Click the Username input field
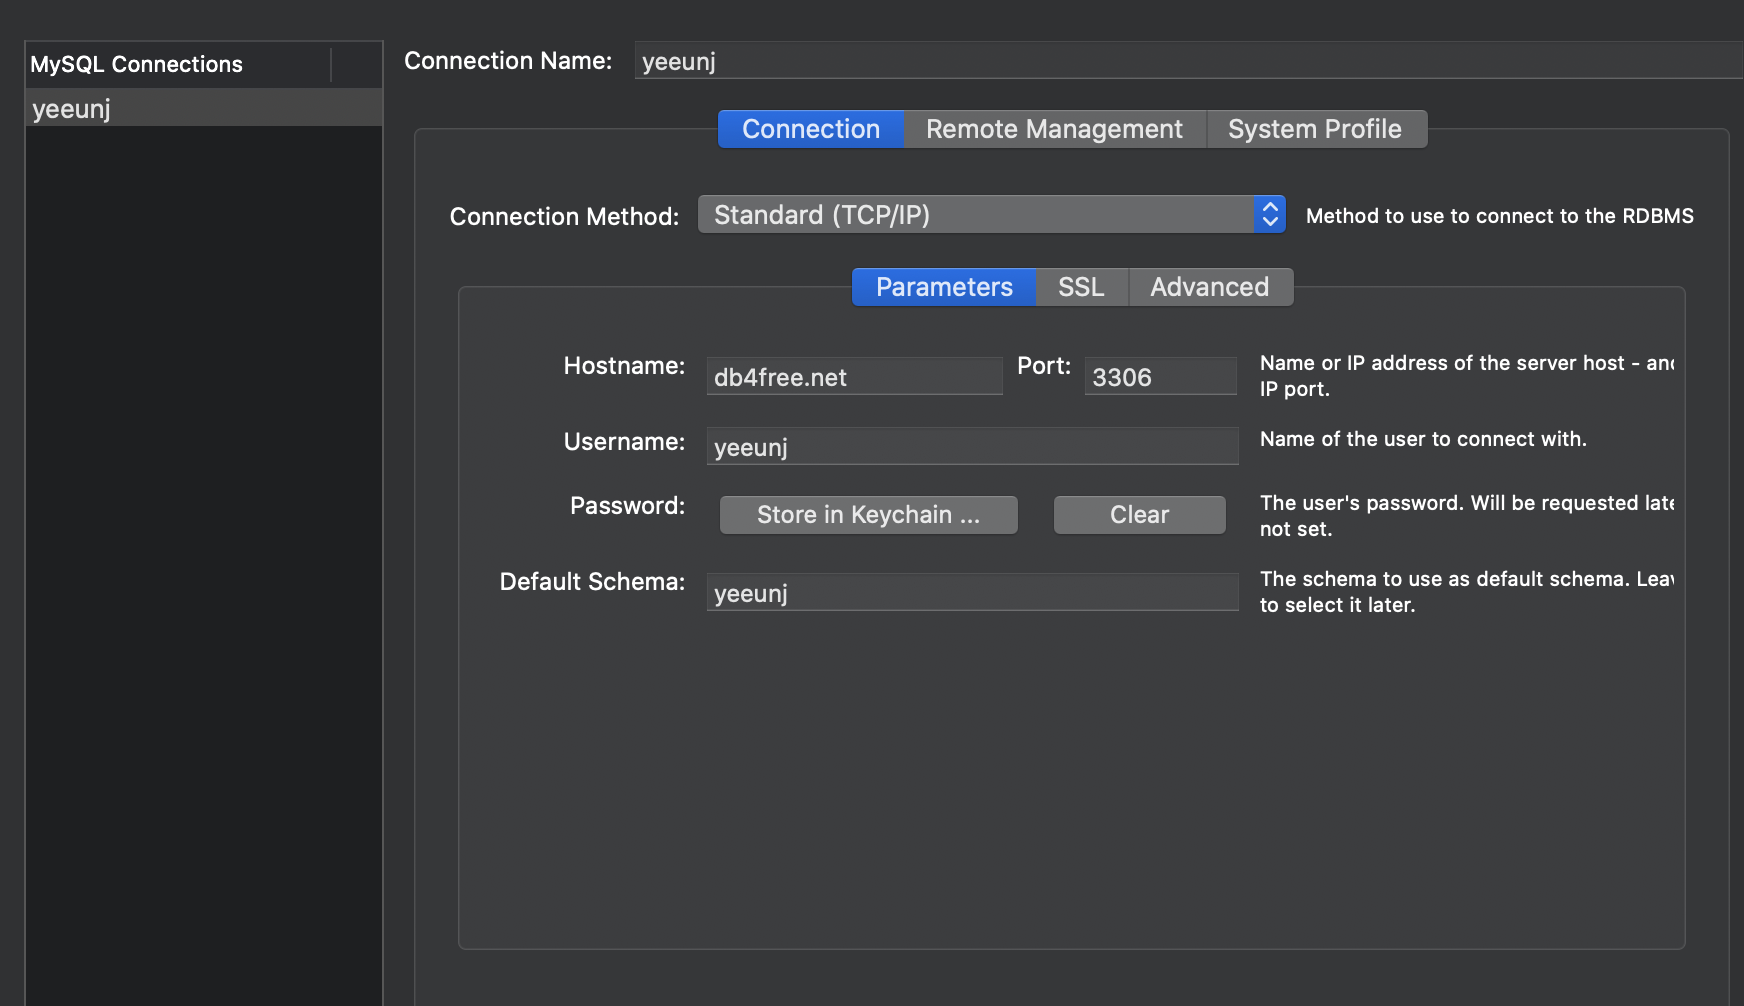Image resolution: width=1744 pixels, height=1006 pixels. tap(972, 446)
